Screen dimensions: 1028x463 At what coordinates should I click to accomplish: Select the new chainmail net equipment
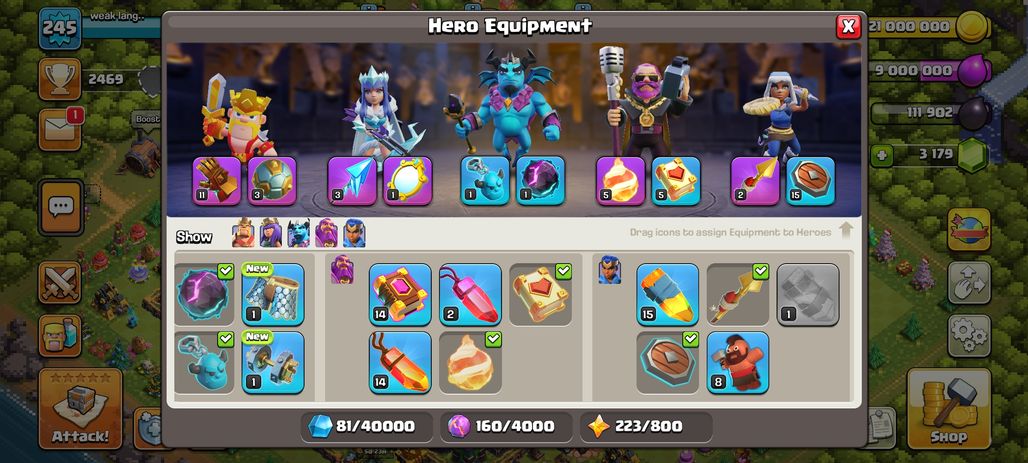click(273, 294)
